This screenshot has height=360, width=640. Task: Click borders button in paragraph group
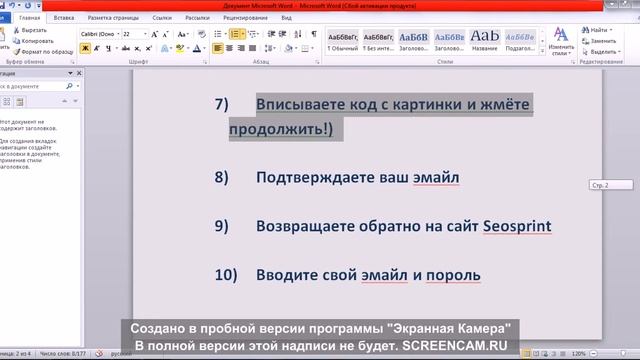coord(305,49)
